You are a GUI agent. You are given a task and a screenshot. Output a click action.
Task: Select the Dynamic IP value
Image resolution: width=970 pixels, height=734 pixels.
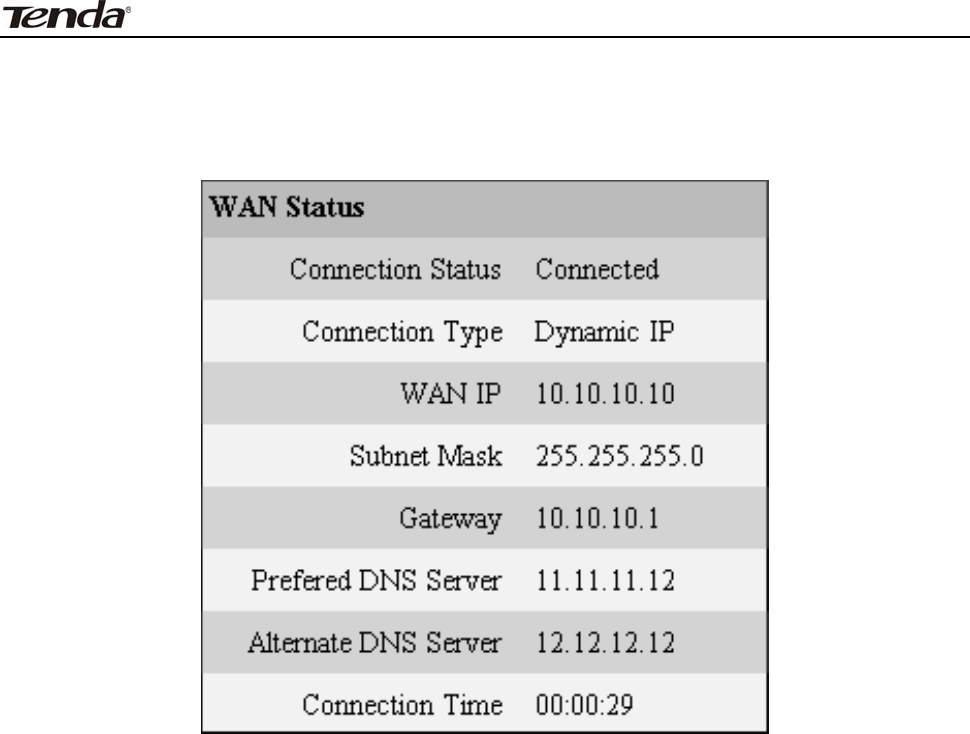(x=604, y=332)
